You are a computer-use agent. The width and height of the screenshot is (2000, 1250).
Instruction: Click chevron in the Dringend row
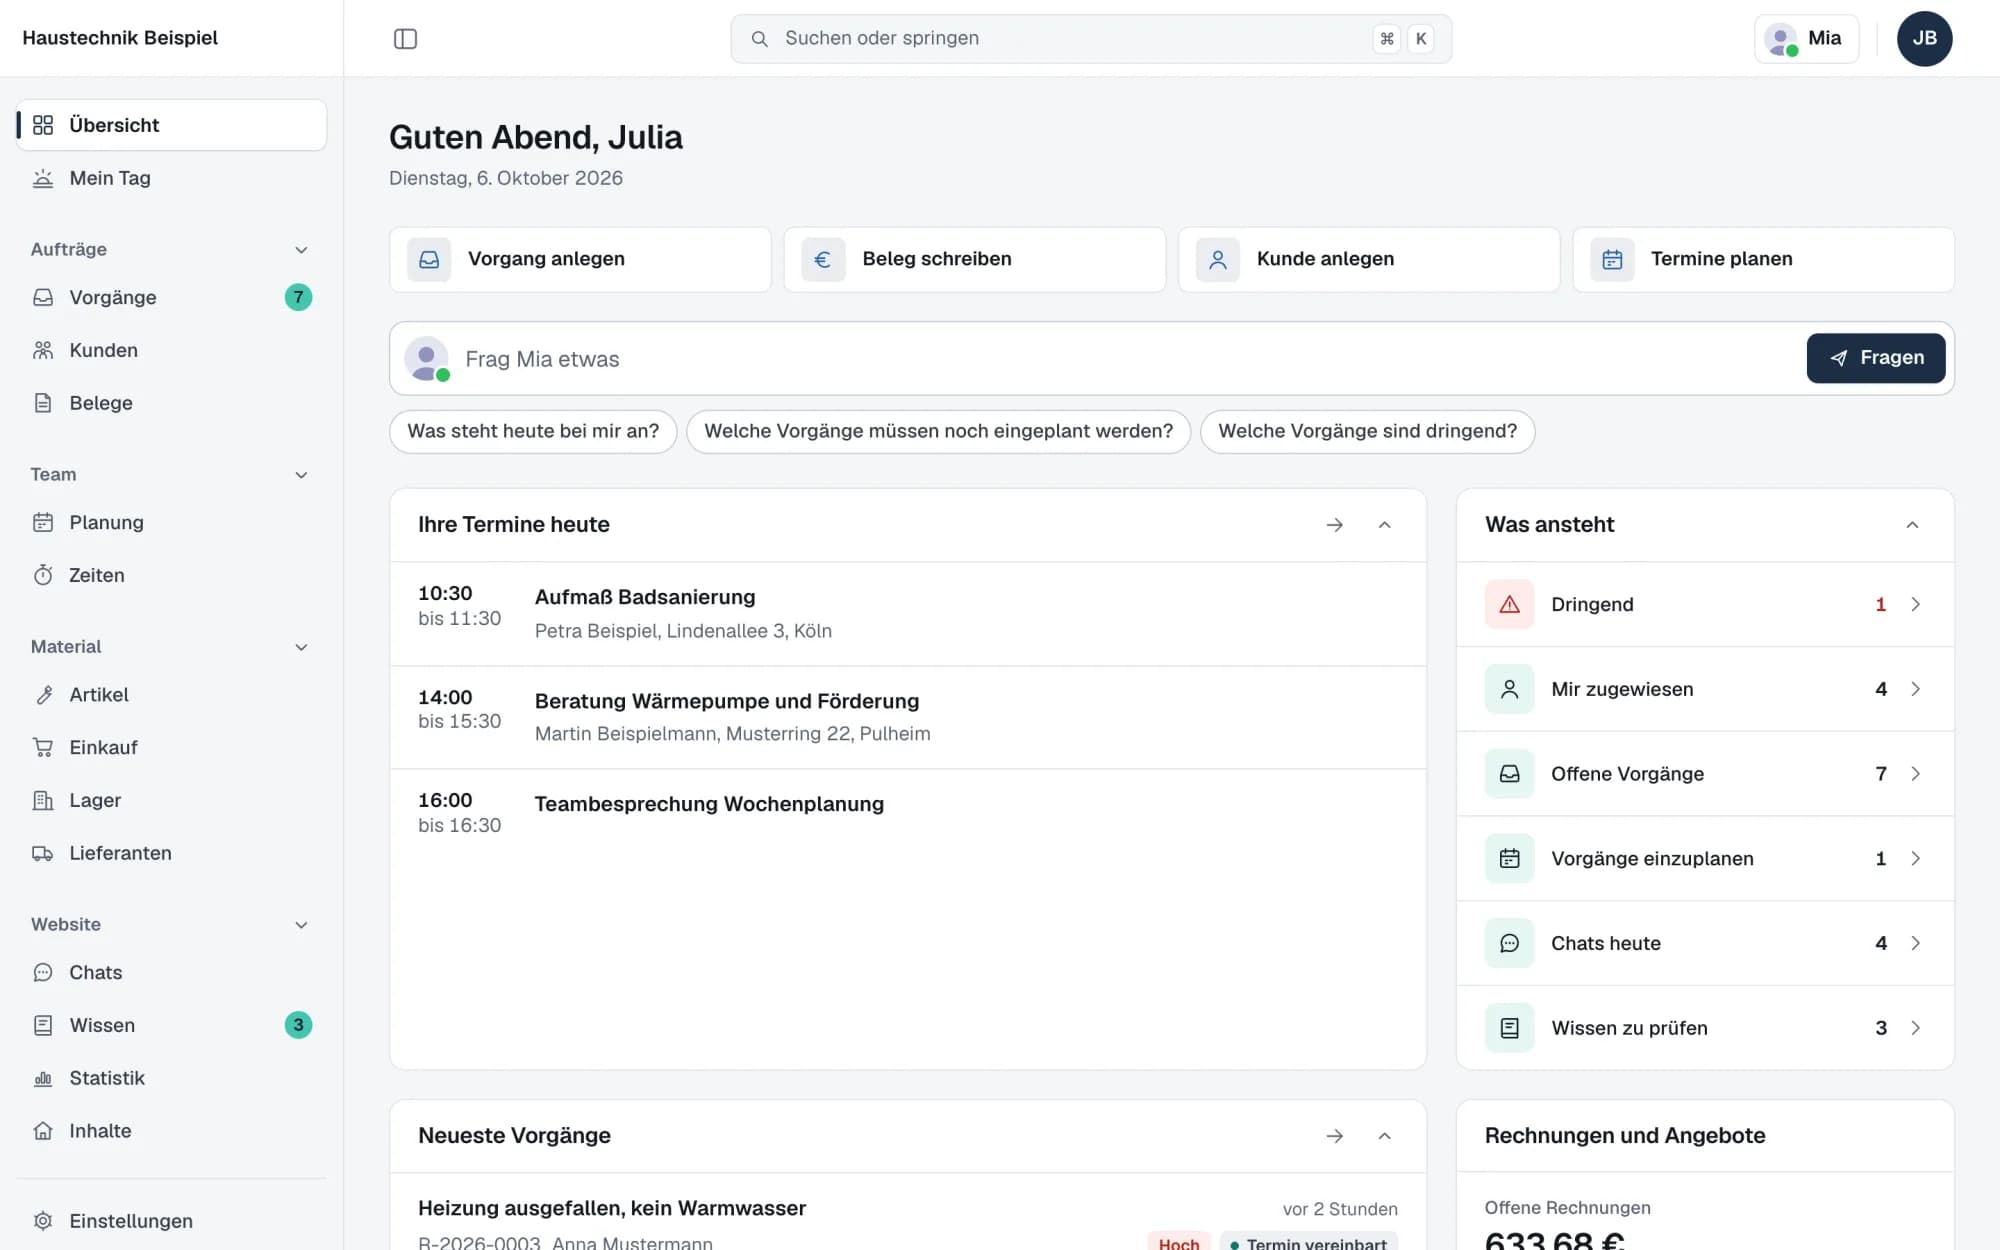point(1915,604)
